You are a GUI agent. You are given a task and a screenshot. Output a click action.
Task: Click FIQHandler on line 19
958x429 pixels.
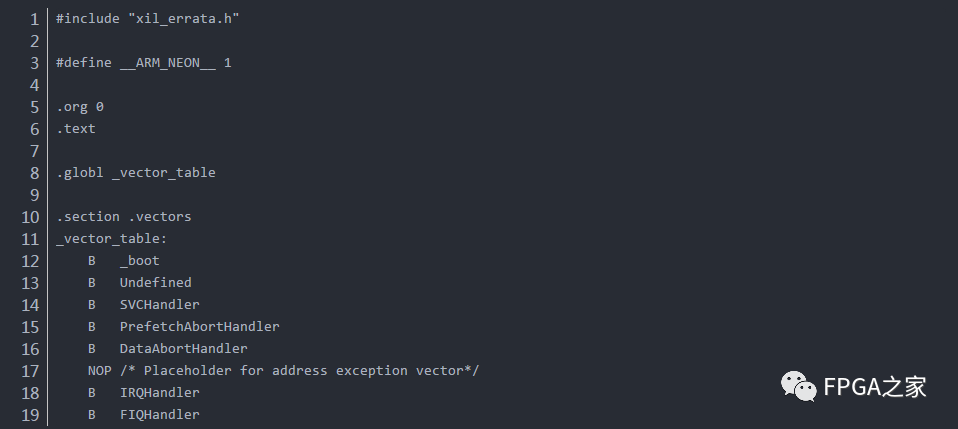[159, 415]
